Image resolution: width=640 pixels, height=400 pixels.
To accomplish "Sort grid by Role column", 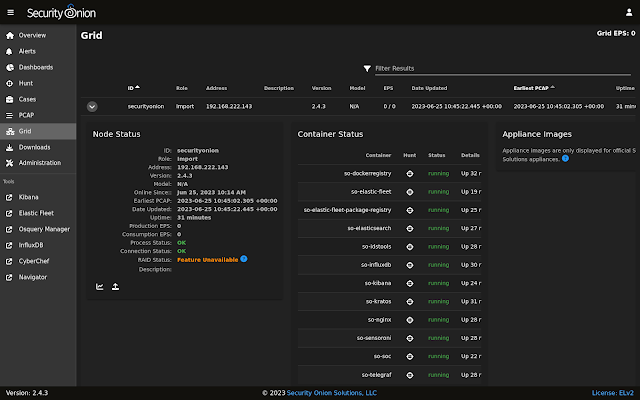I will click(182, 88).
